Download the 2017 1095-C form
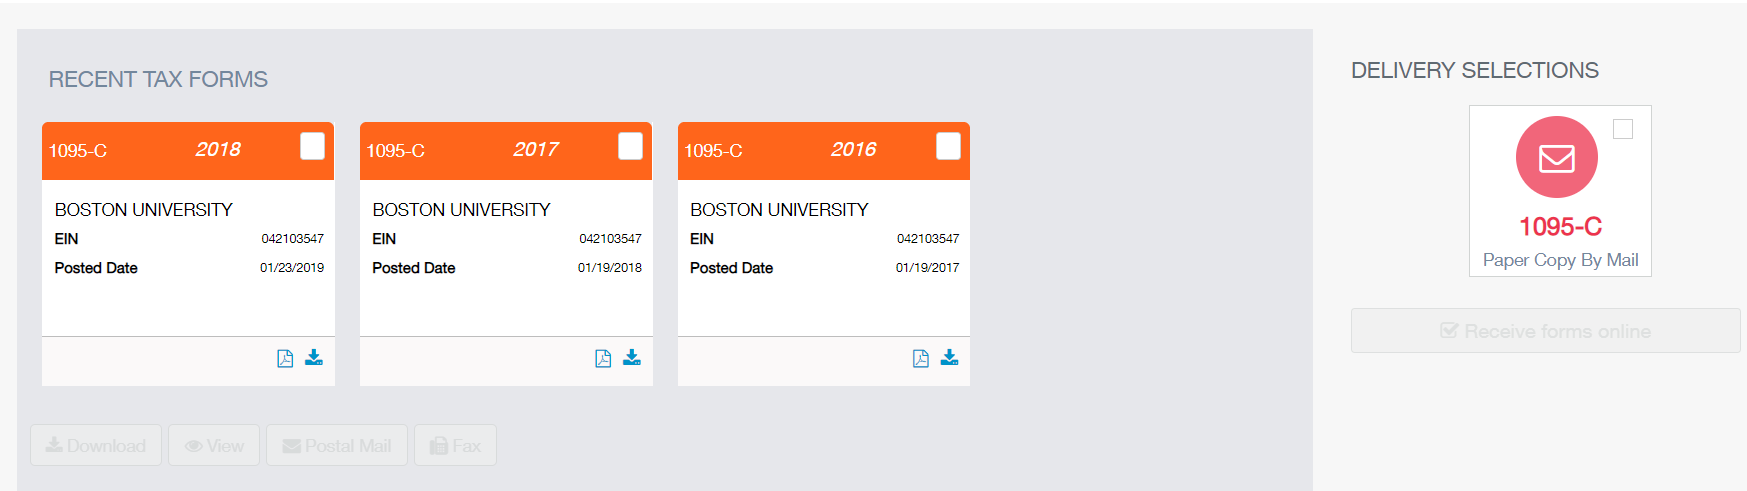 pos(632,358)
